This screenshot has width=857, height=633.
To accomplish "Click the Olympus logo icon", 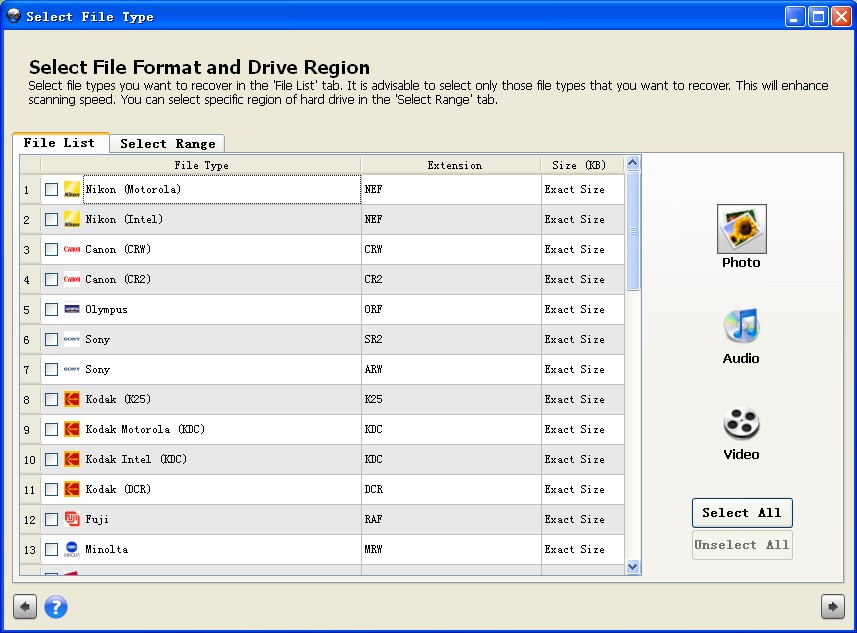I will tap(72, 309).
